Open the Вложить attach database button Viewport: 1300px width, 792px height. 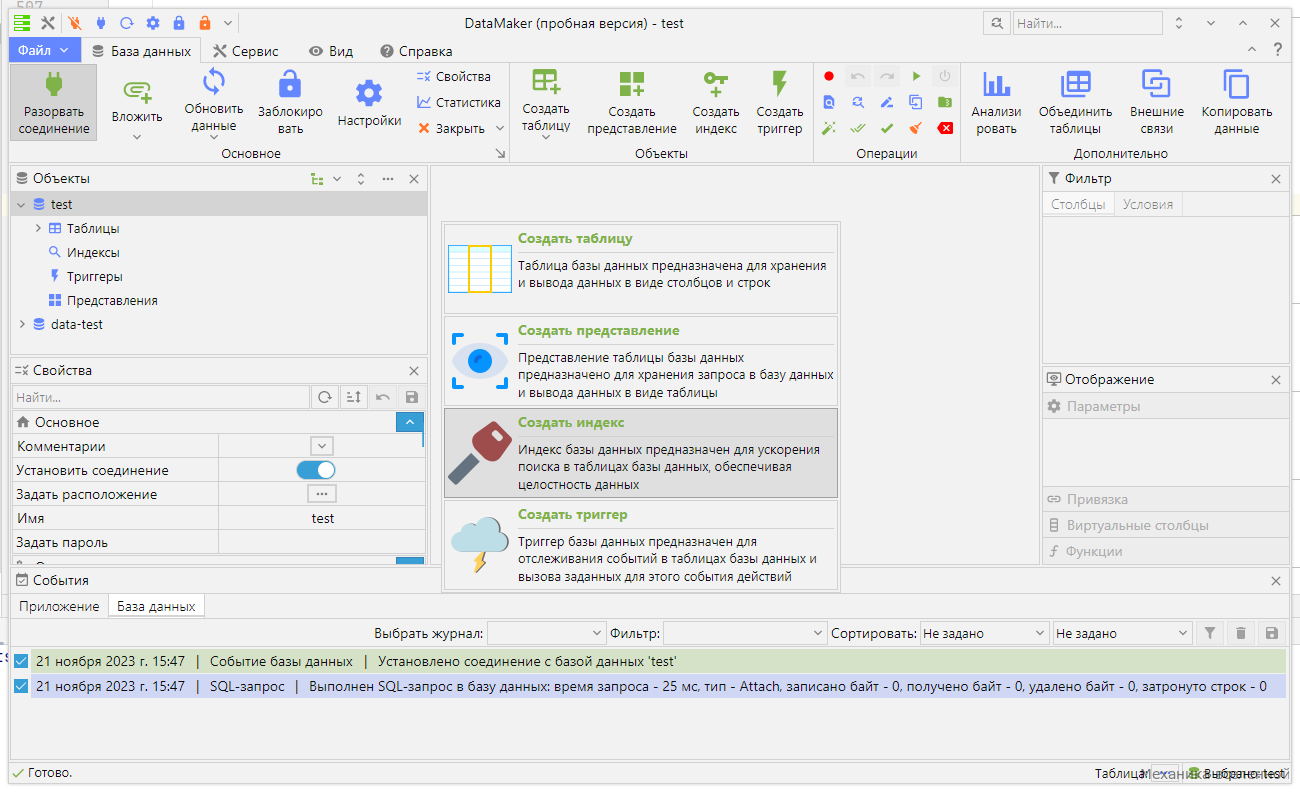(x=137, y=102)
